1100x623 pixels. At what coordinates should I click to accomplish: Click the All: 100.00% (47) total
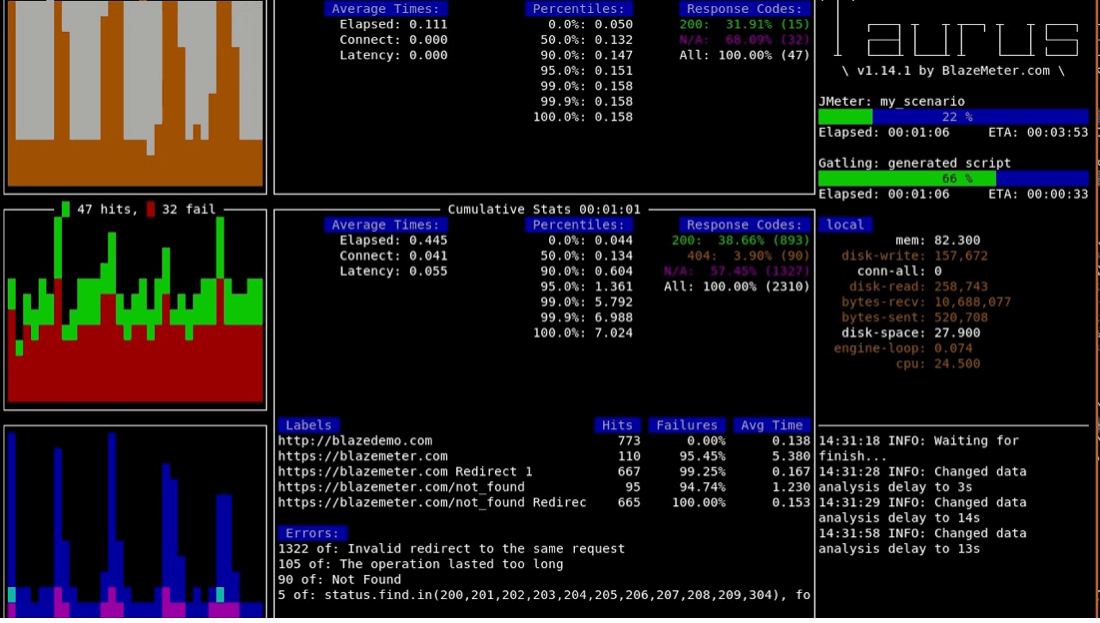point(744,55)
